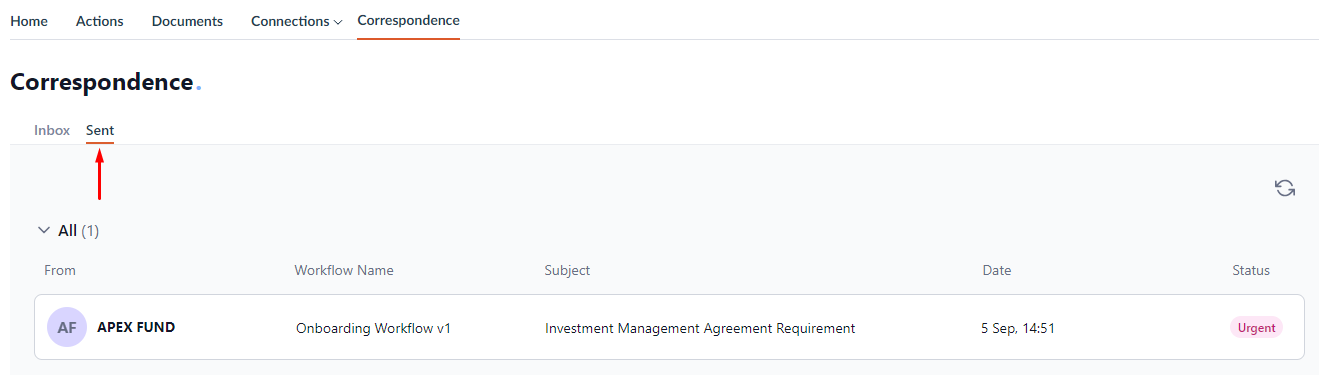Viewport: 1319px width, 375px height.
Task: Switch to the Inbox tab
Action: click(x=52, y=130)
